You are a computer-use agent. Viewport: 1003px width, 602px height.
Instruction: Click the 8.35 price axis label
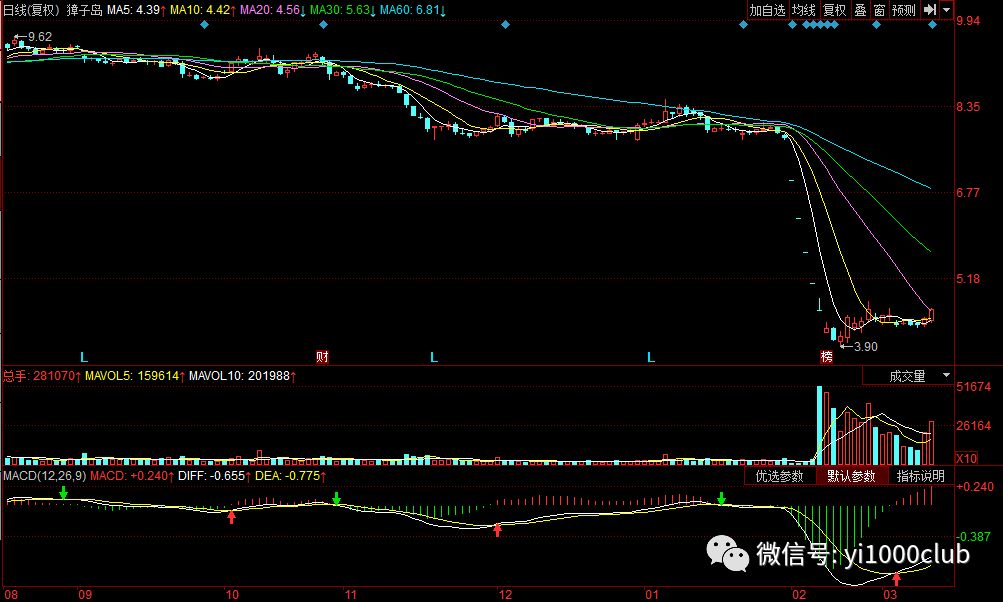click(x=968, y=107)
